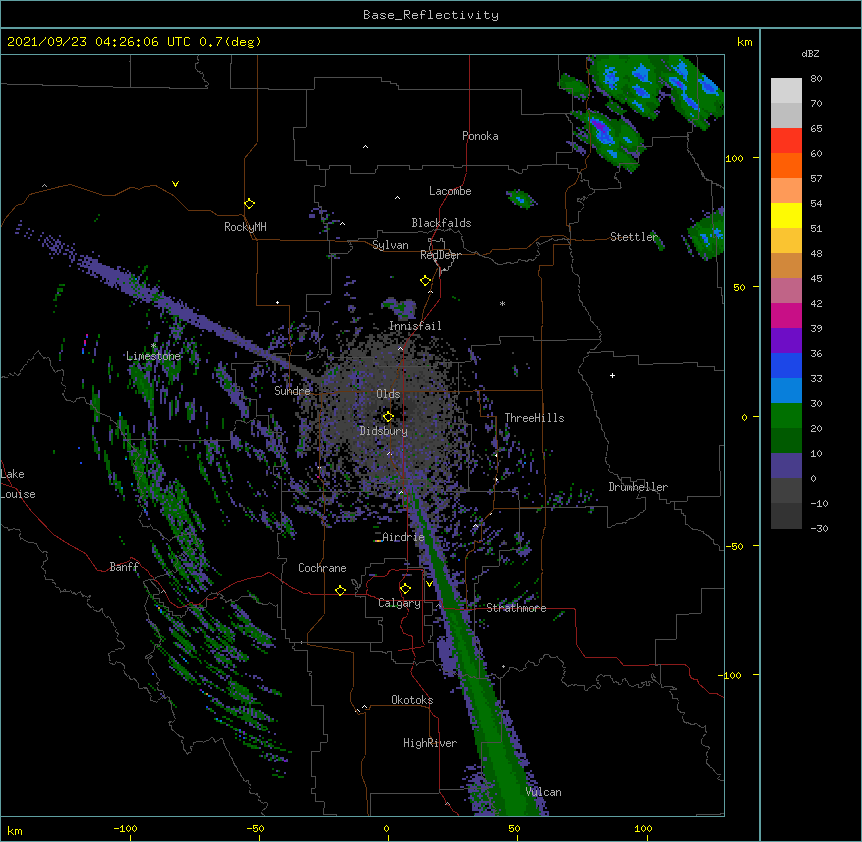Click the white caret marker west of Lacombe
This screenshot has width=862, height=842.
tap(397, 197)
